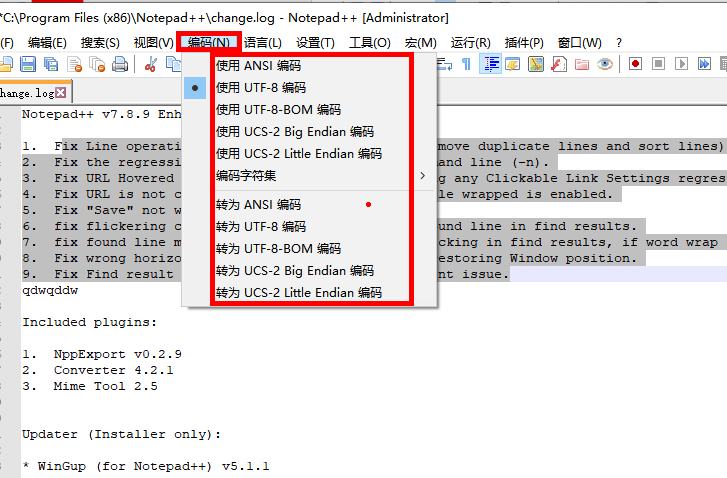
Task: Toggle the file Monitoring eye icon
Action: point(605,64)
